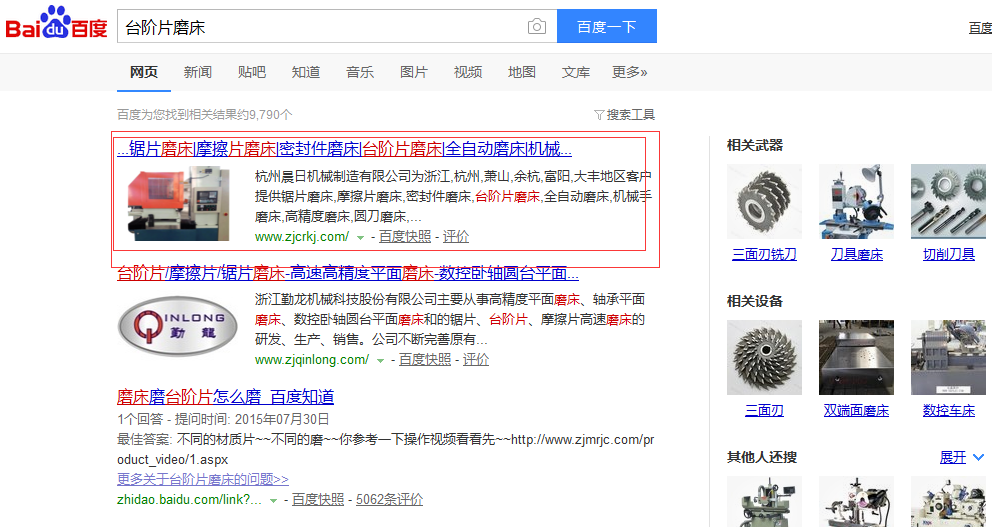992x527 pixels.
Task: Open 搜索工具 filter options
Action: tap(625, 115)
